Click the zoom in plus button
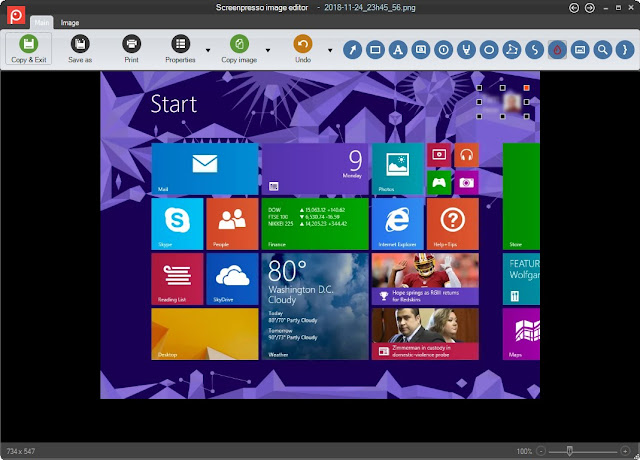This screenshot has height=460, width=640. point(625,451)
